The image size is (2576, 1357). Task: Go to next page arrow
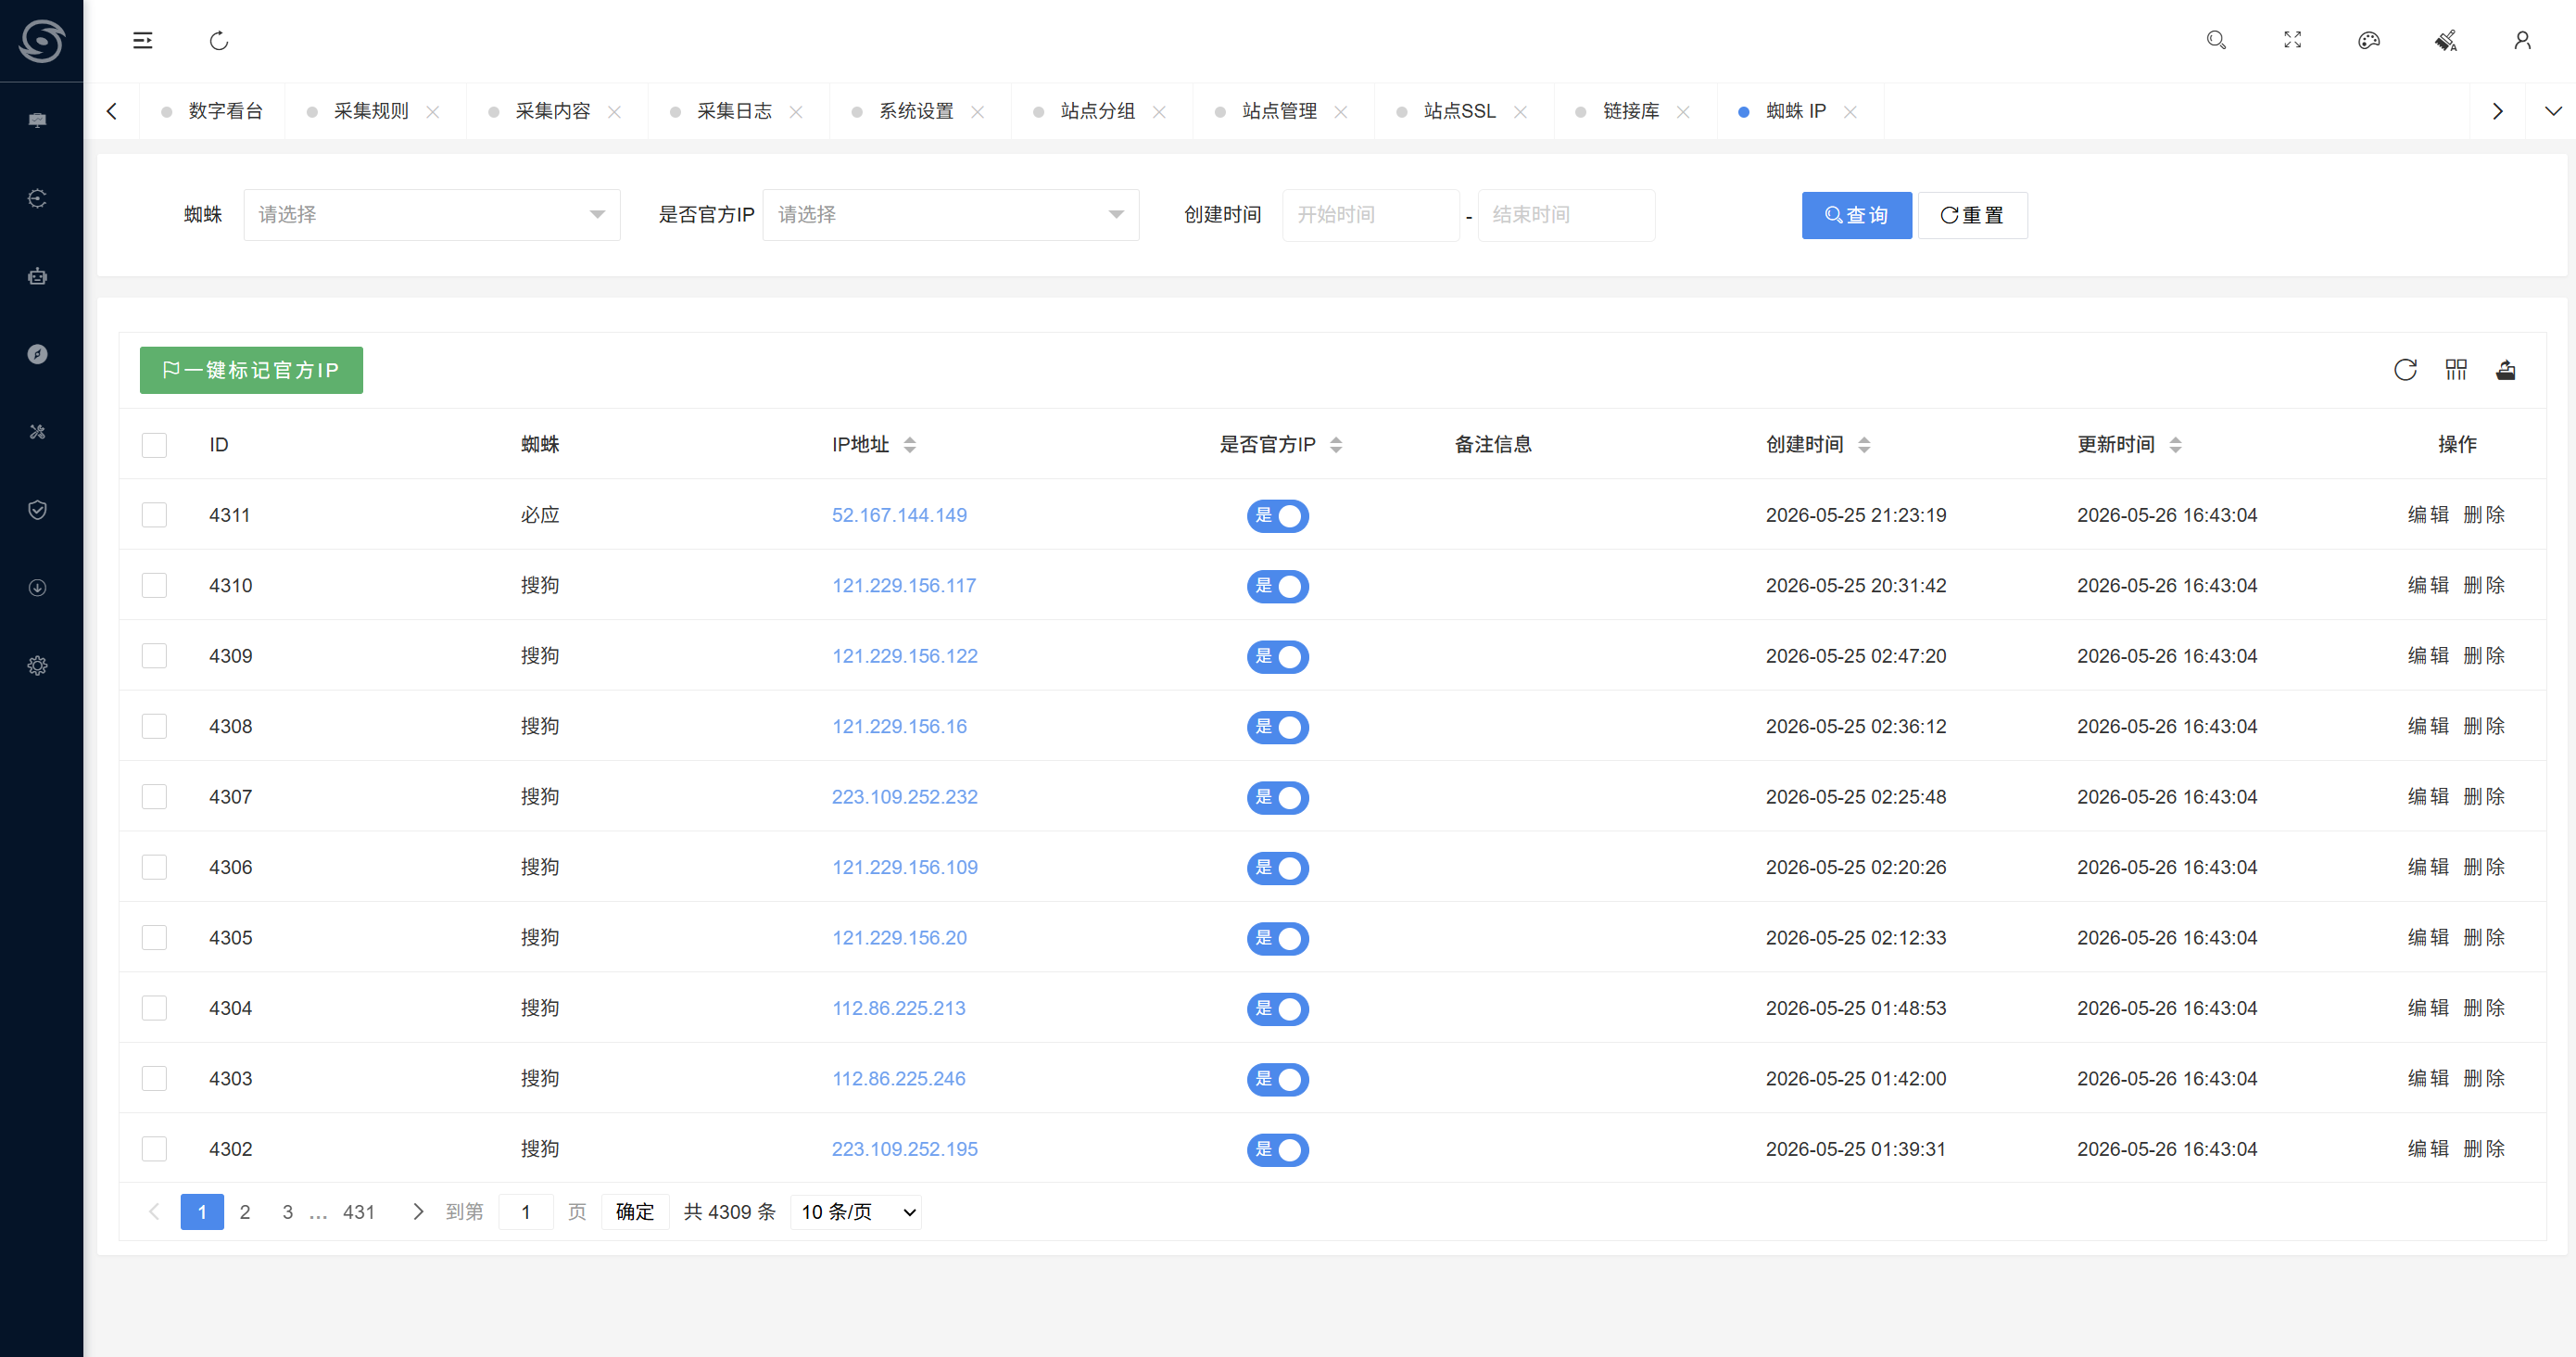pyautogui.click(x=418, y=1212)
